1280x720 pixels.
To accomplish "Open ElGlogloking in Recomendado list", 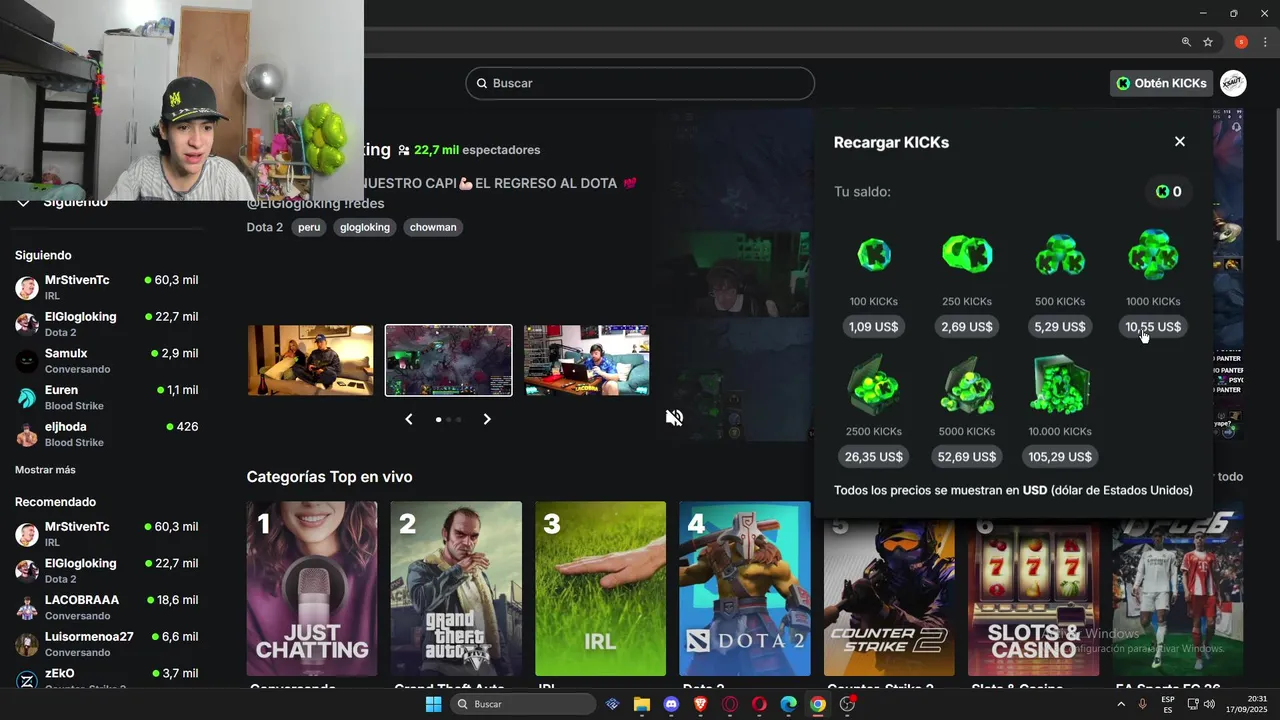I will 107,571.
